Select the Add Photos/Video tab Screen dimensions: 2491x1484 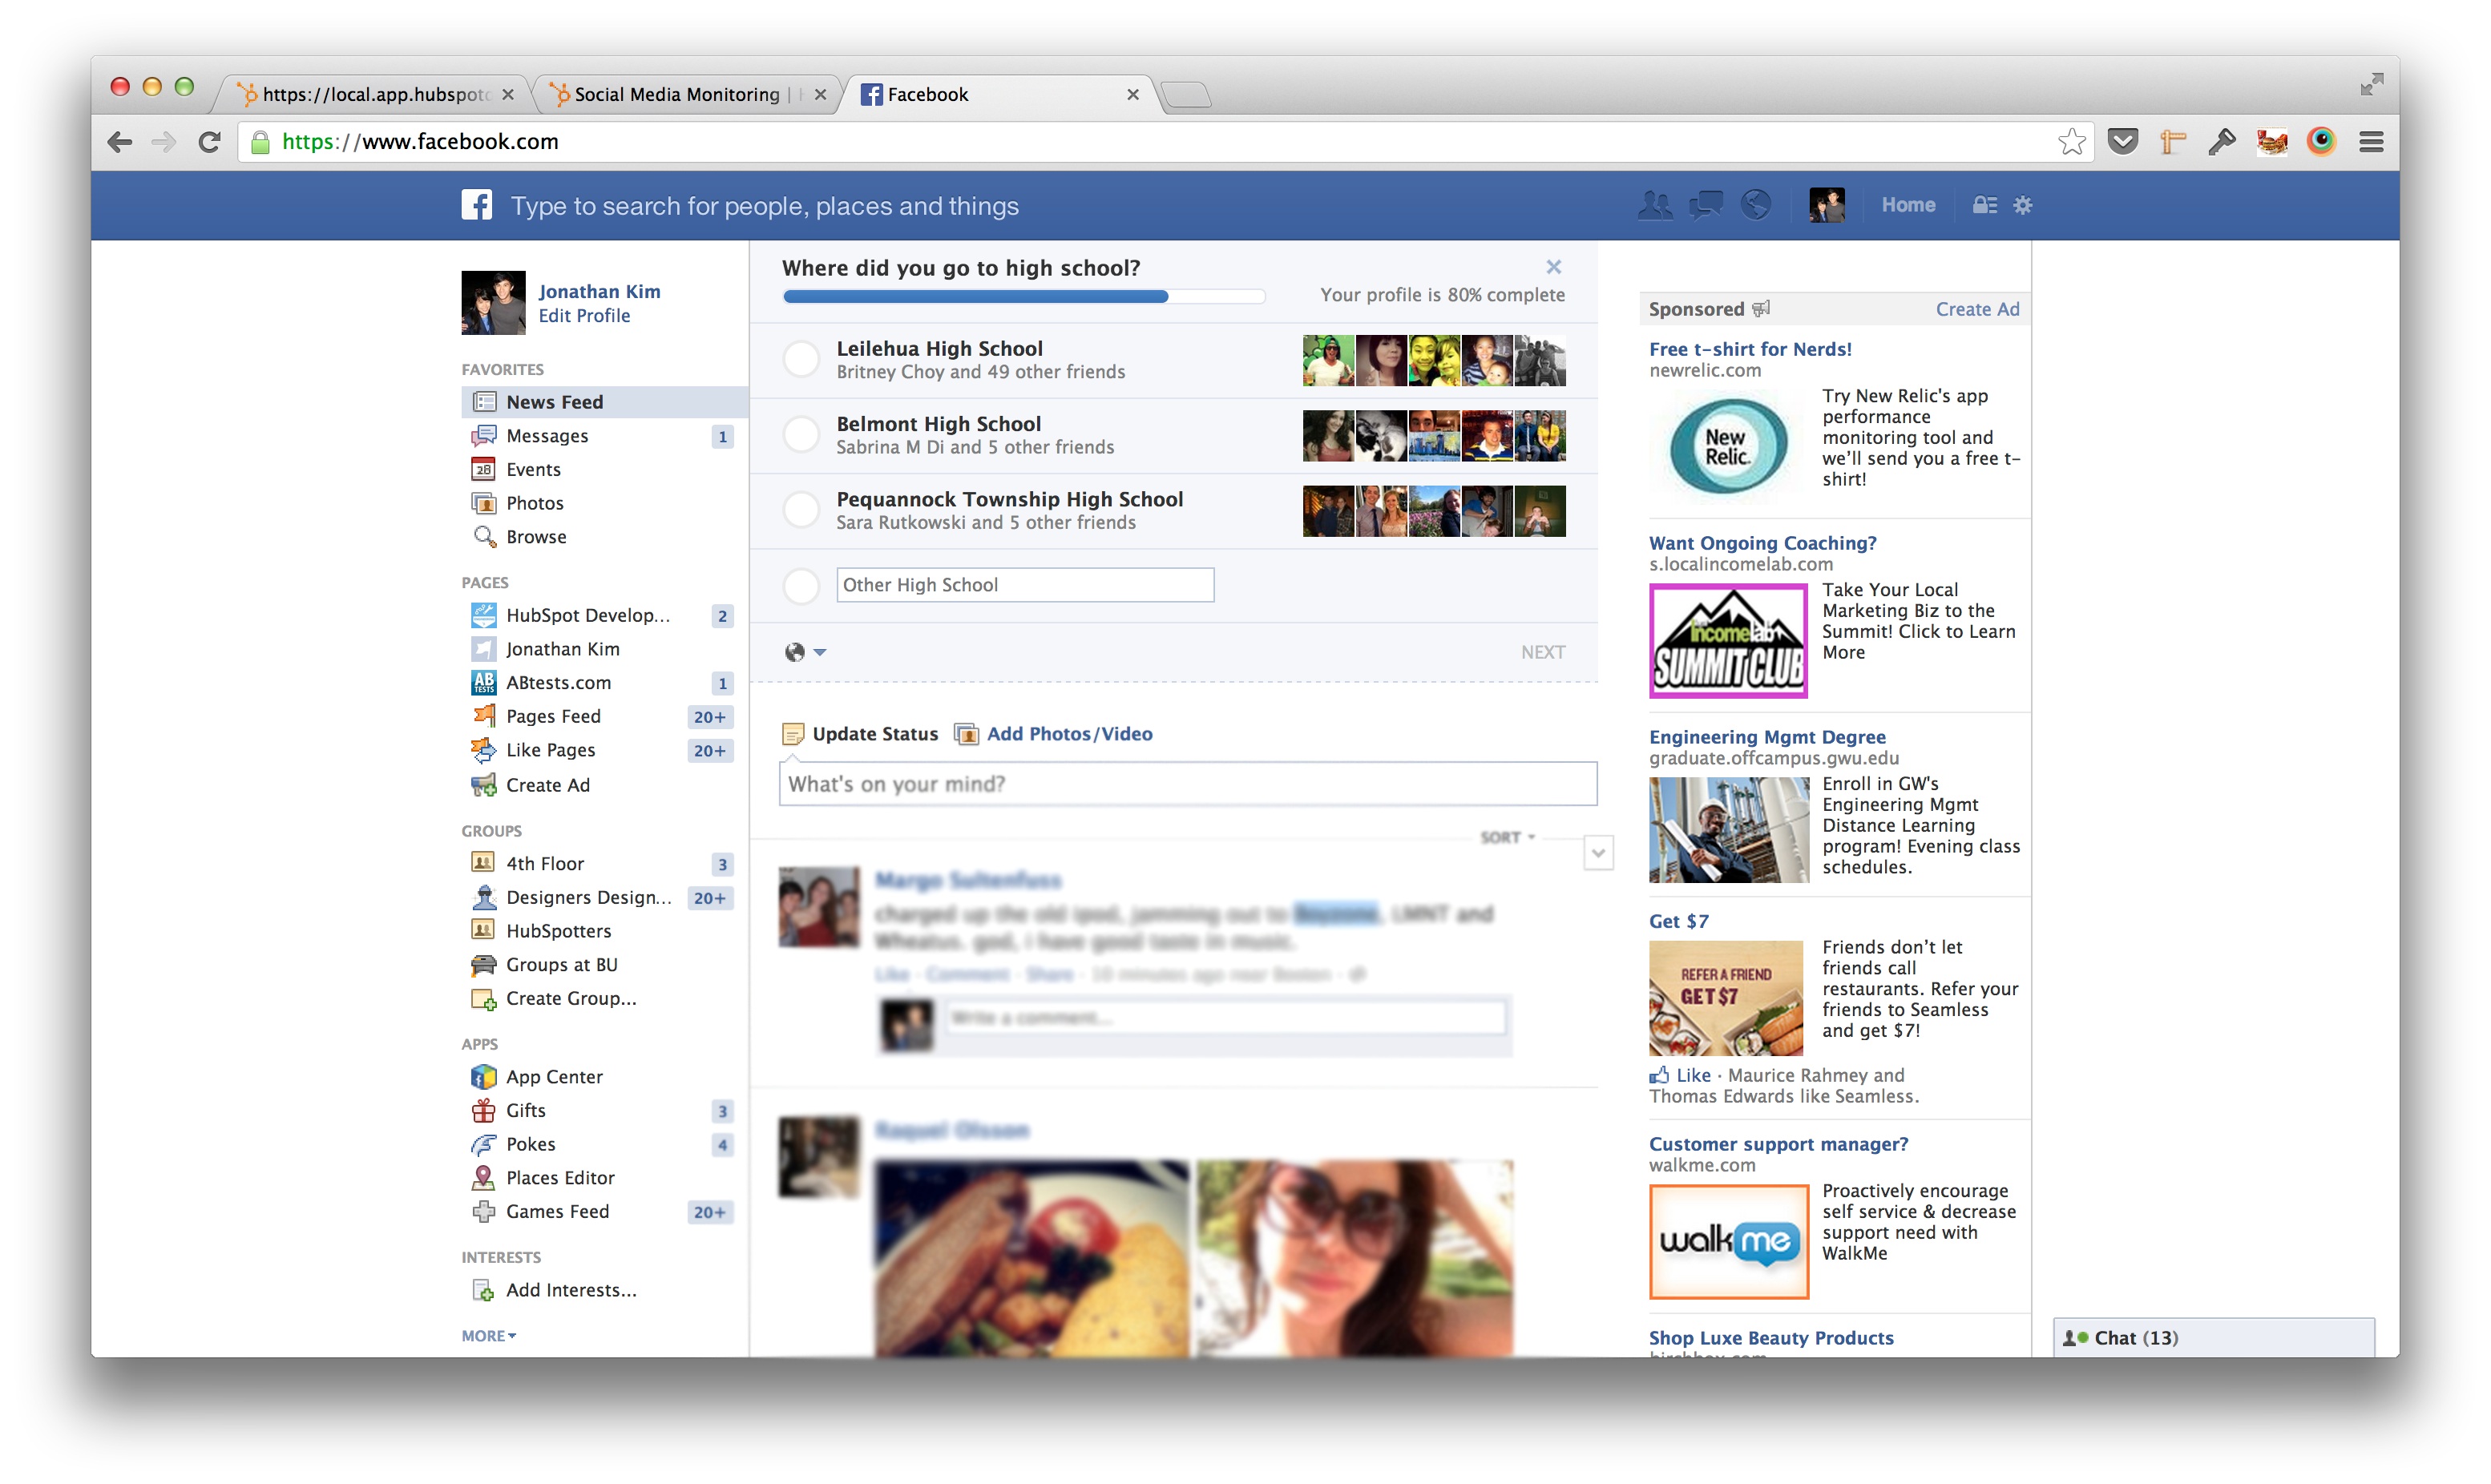click(x=1054, y=734)
